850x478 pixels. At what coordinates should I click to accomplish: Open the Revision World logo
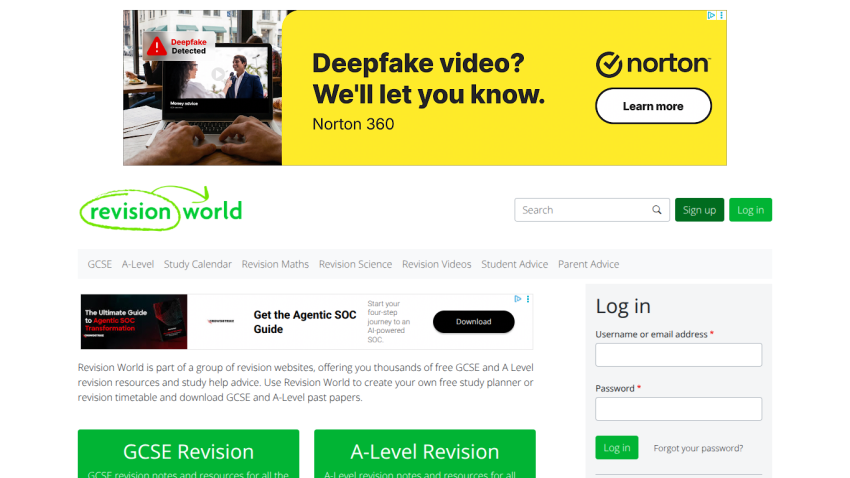coord(161,209)
